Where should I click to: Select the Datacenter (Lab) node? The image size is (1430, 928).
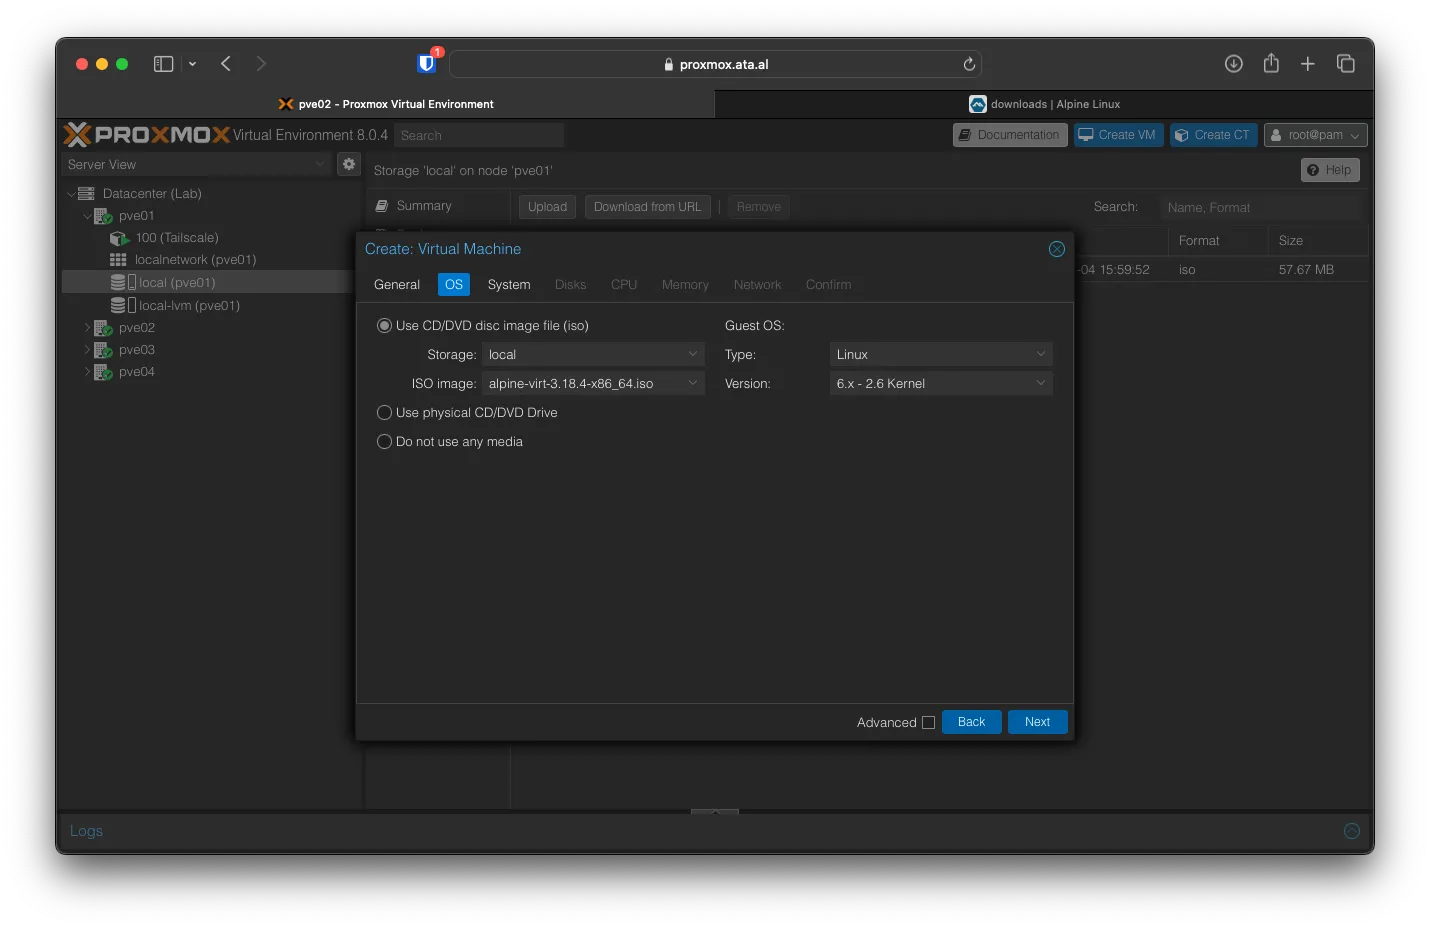click(x=152, y=194)
